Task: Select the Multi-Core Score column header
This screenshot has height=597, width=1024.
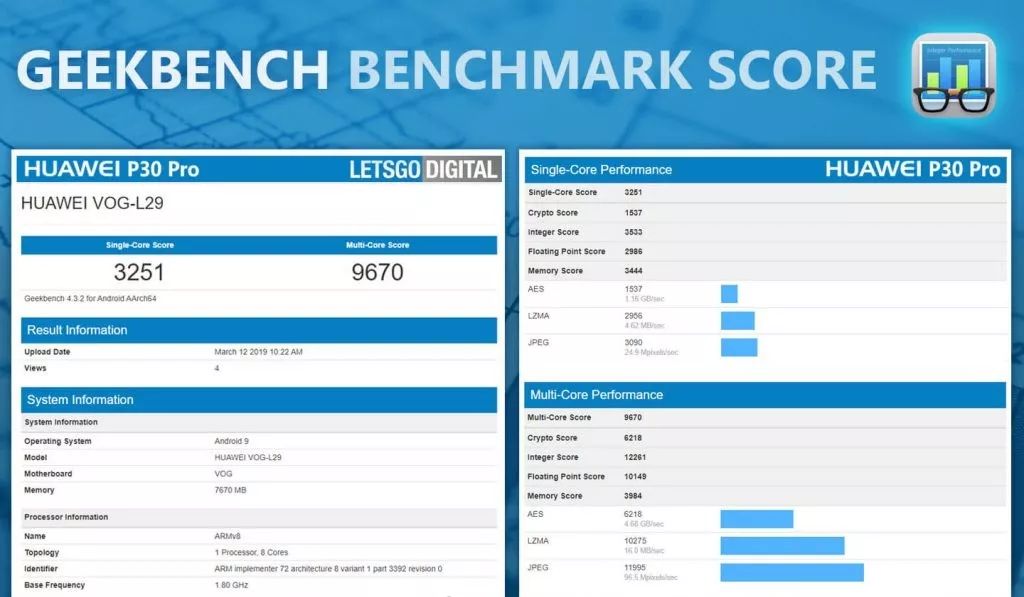Action: pyautogui.click(x=377, y=245)
